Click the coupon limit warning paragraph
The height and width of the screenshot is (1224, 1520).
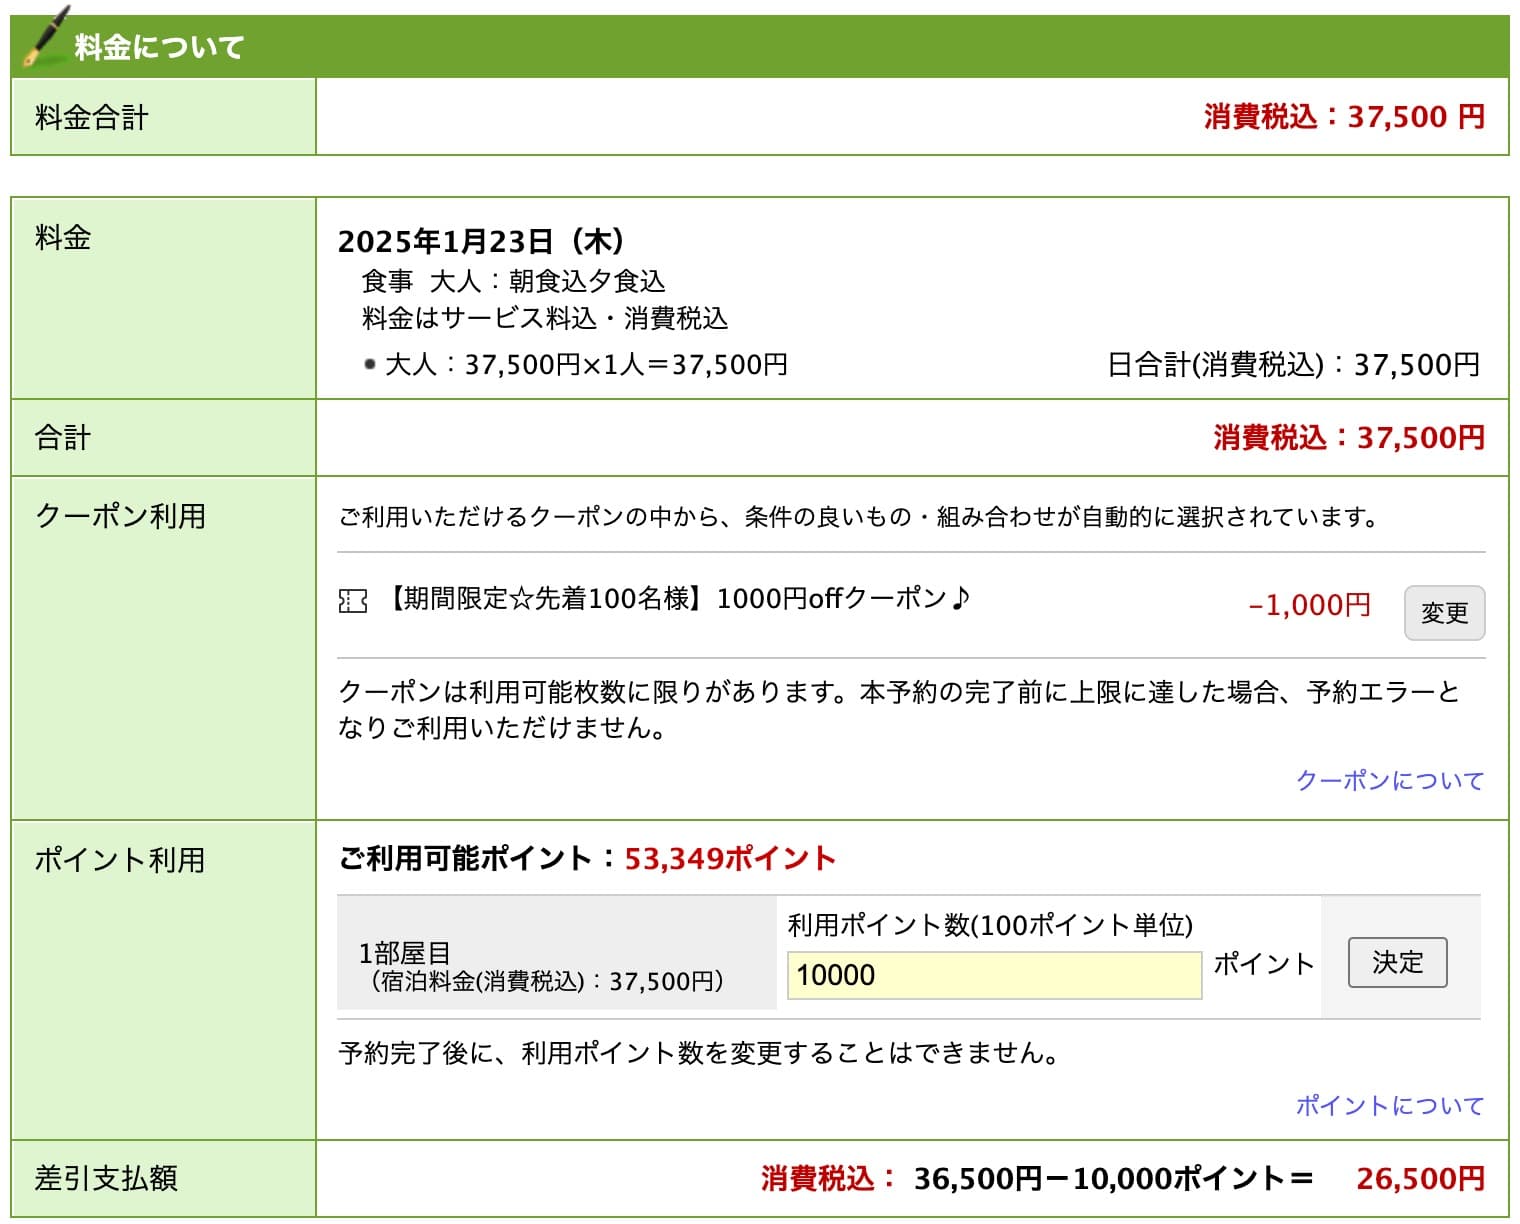899,710
